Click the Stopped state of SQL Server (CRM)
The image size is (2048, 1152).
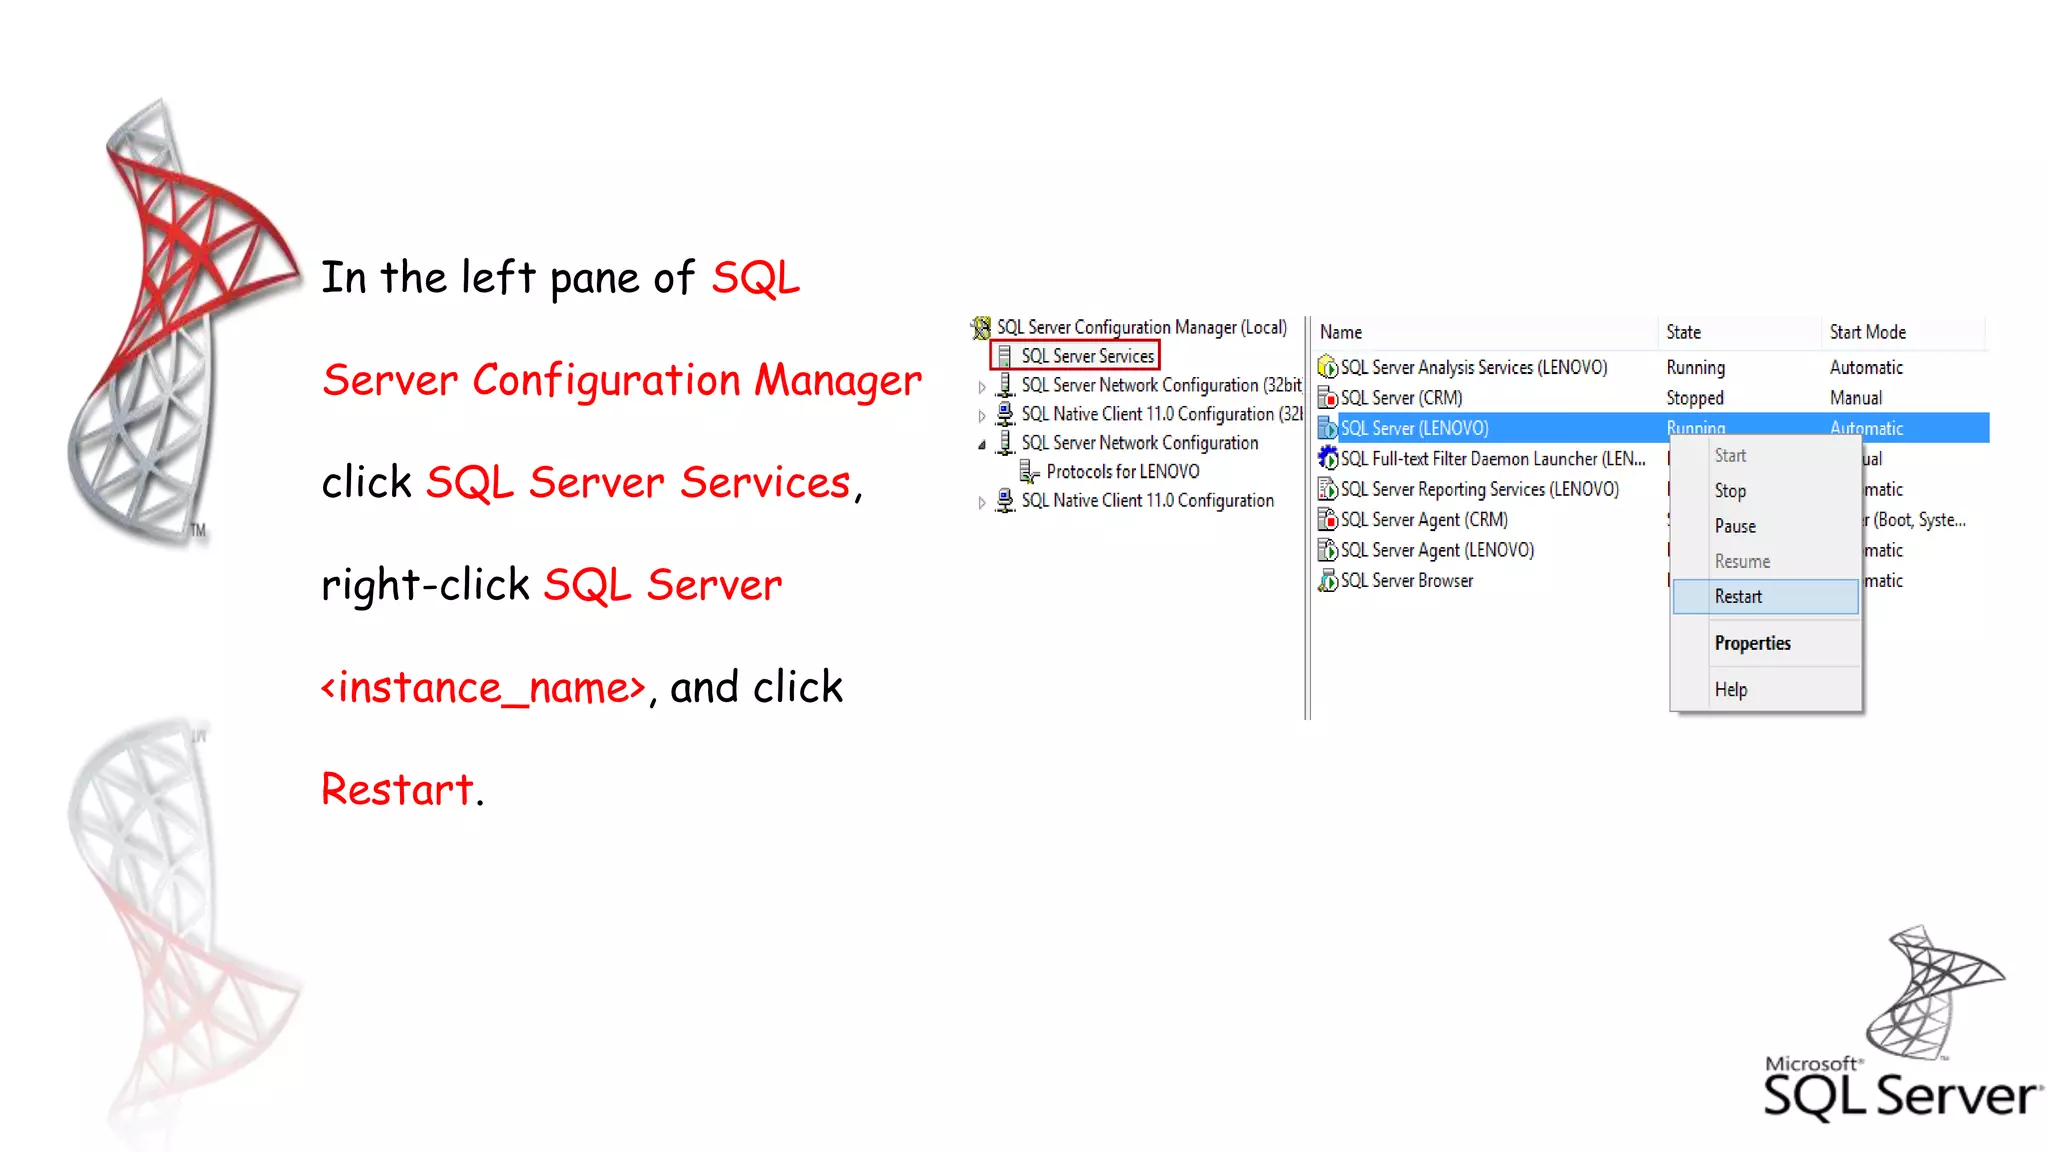coord(1695,398)
